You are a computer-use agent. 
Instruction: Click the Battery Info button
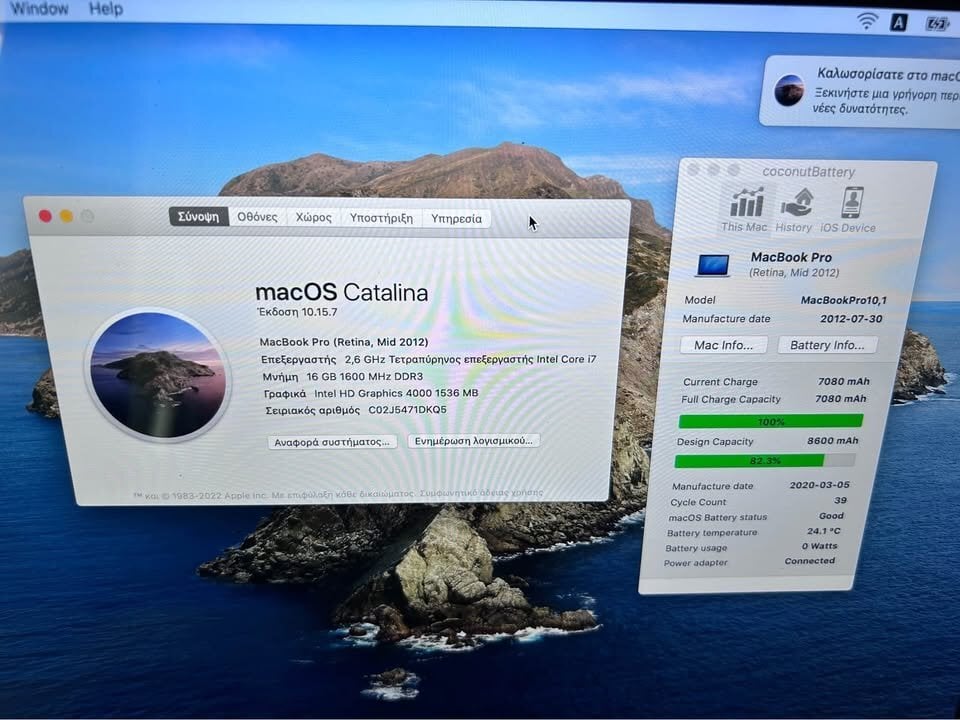(827, 345)
